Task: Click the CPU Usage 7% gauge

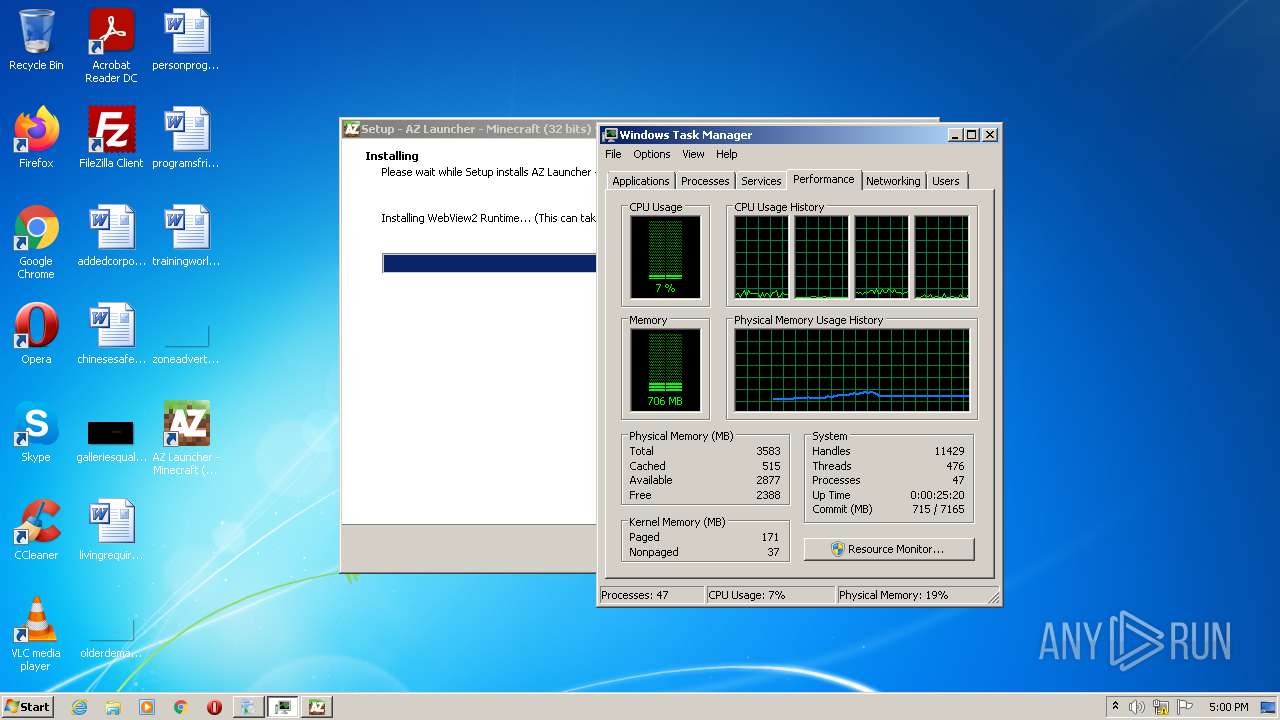Action: (665, 257)
